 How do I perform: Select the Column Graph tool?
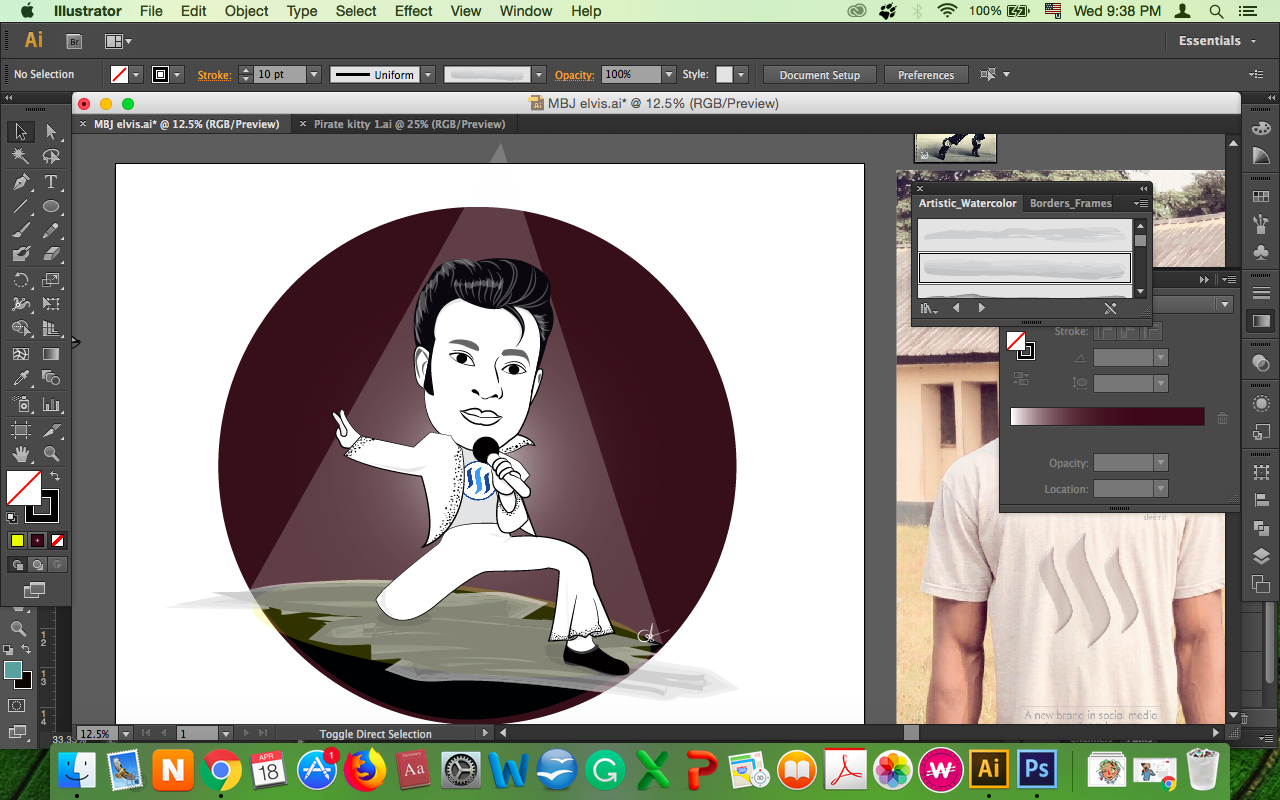pos(51,405)
